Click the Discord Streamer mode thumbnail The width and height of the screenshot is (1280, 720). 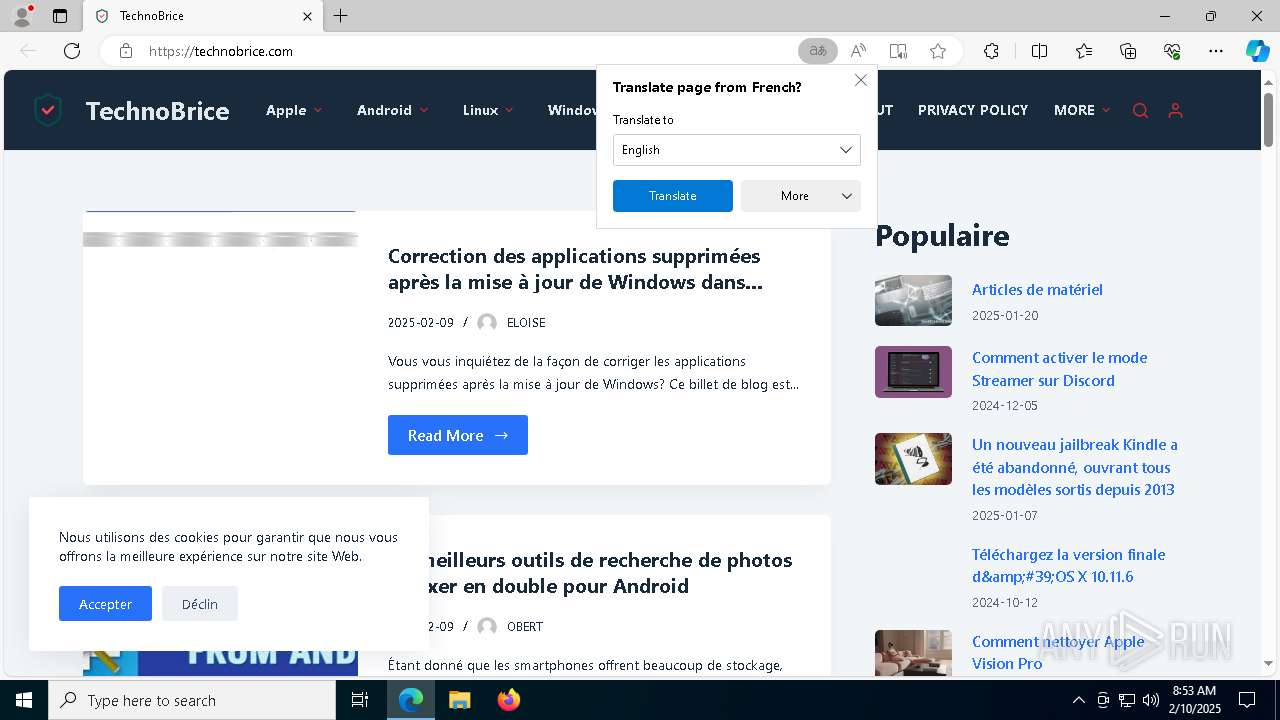[913, 372]
